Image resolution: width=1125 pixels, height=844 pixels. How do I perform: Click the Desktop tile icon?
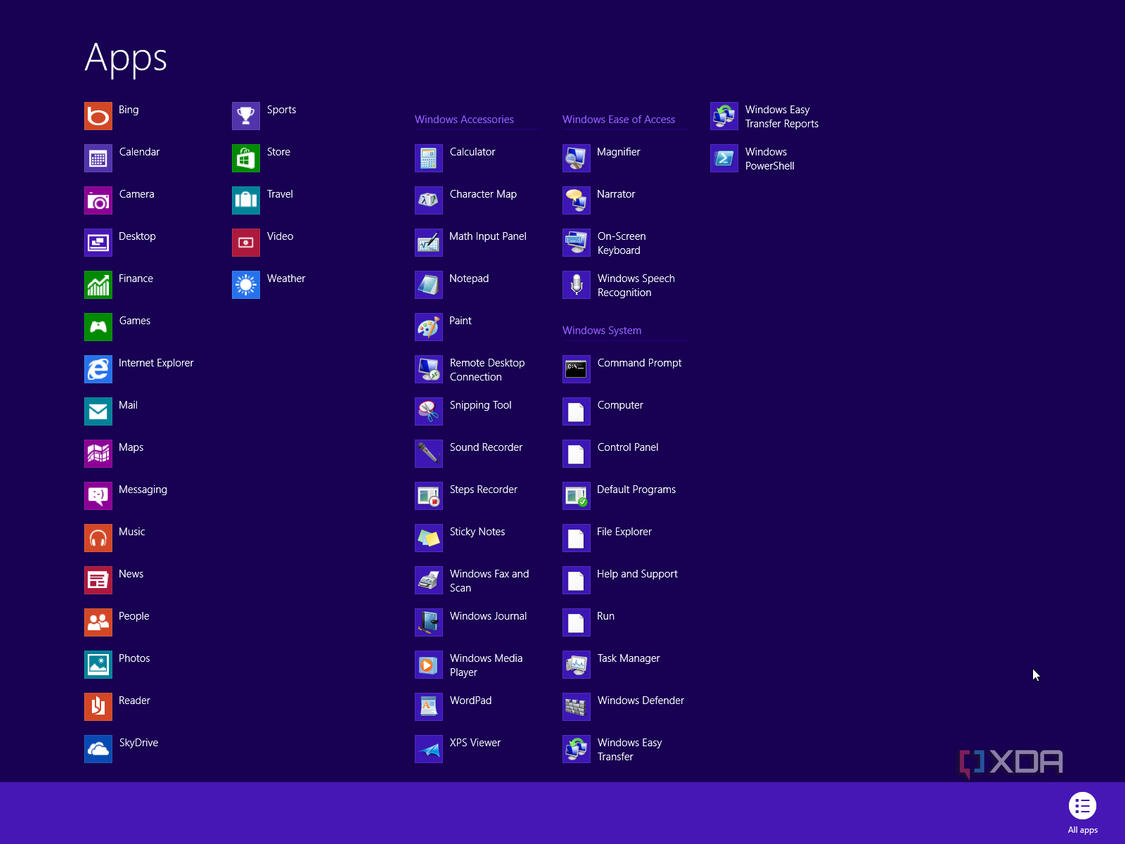coord(98,243)
